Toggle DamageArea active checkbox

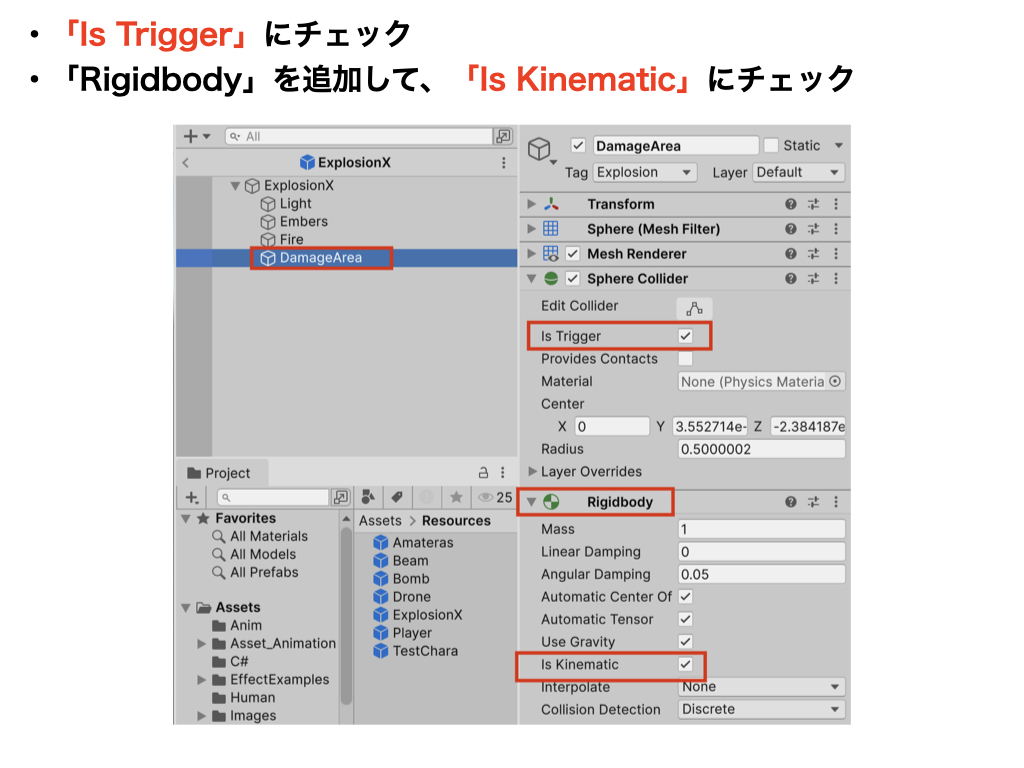point(578,146)
